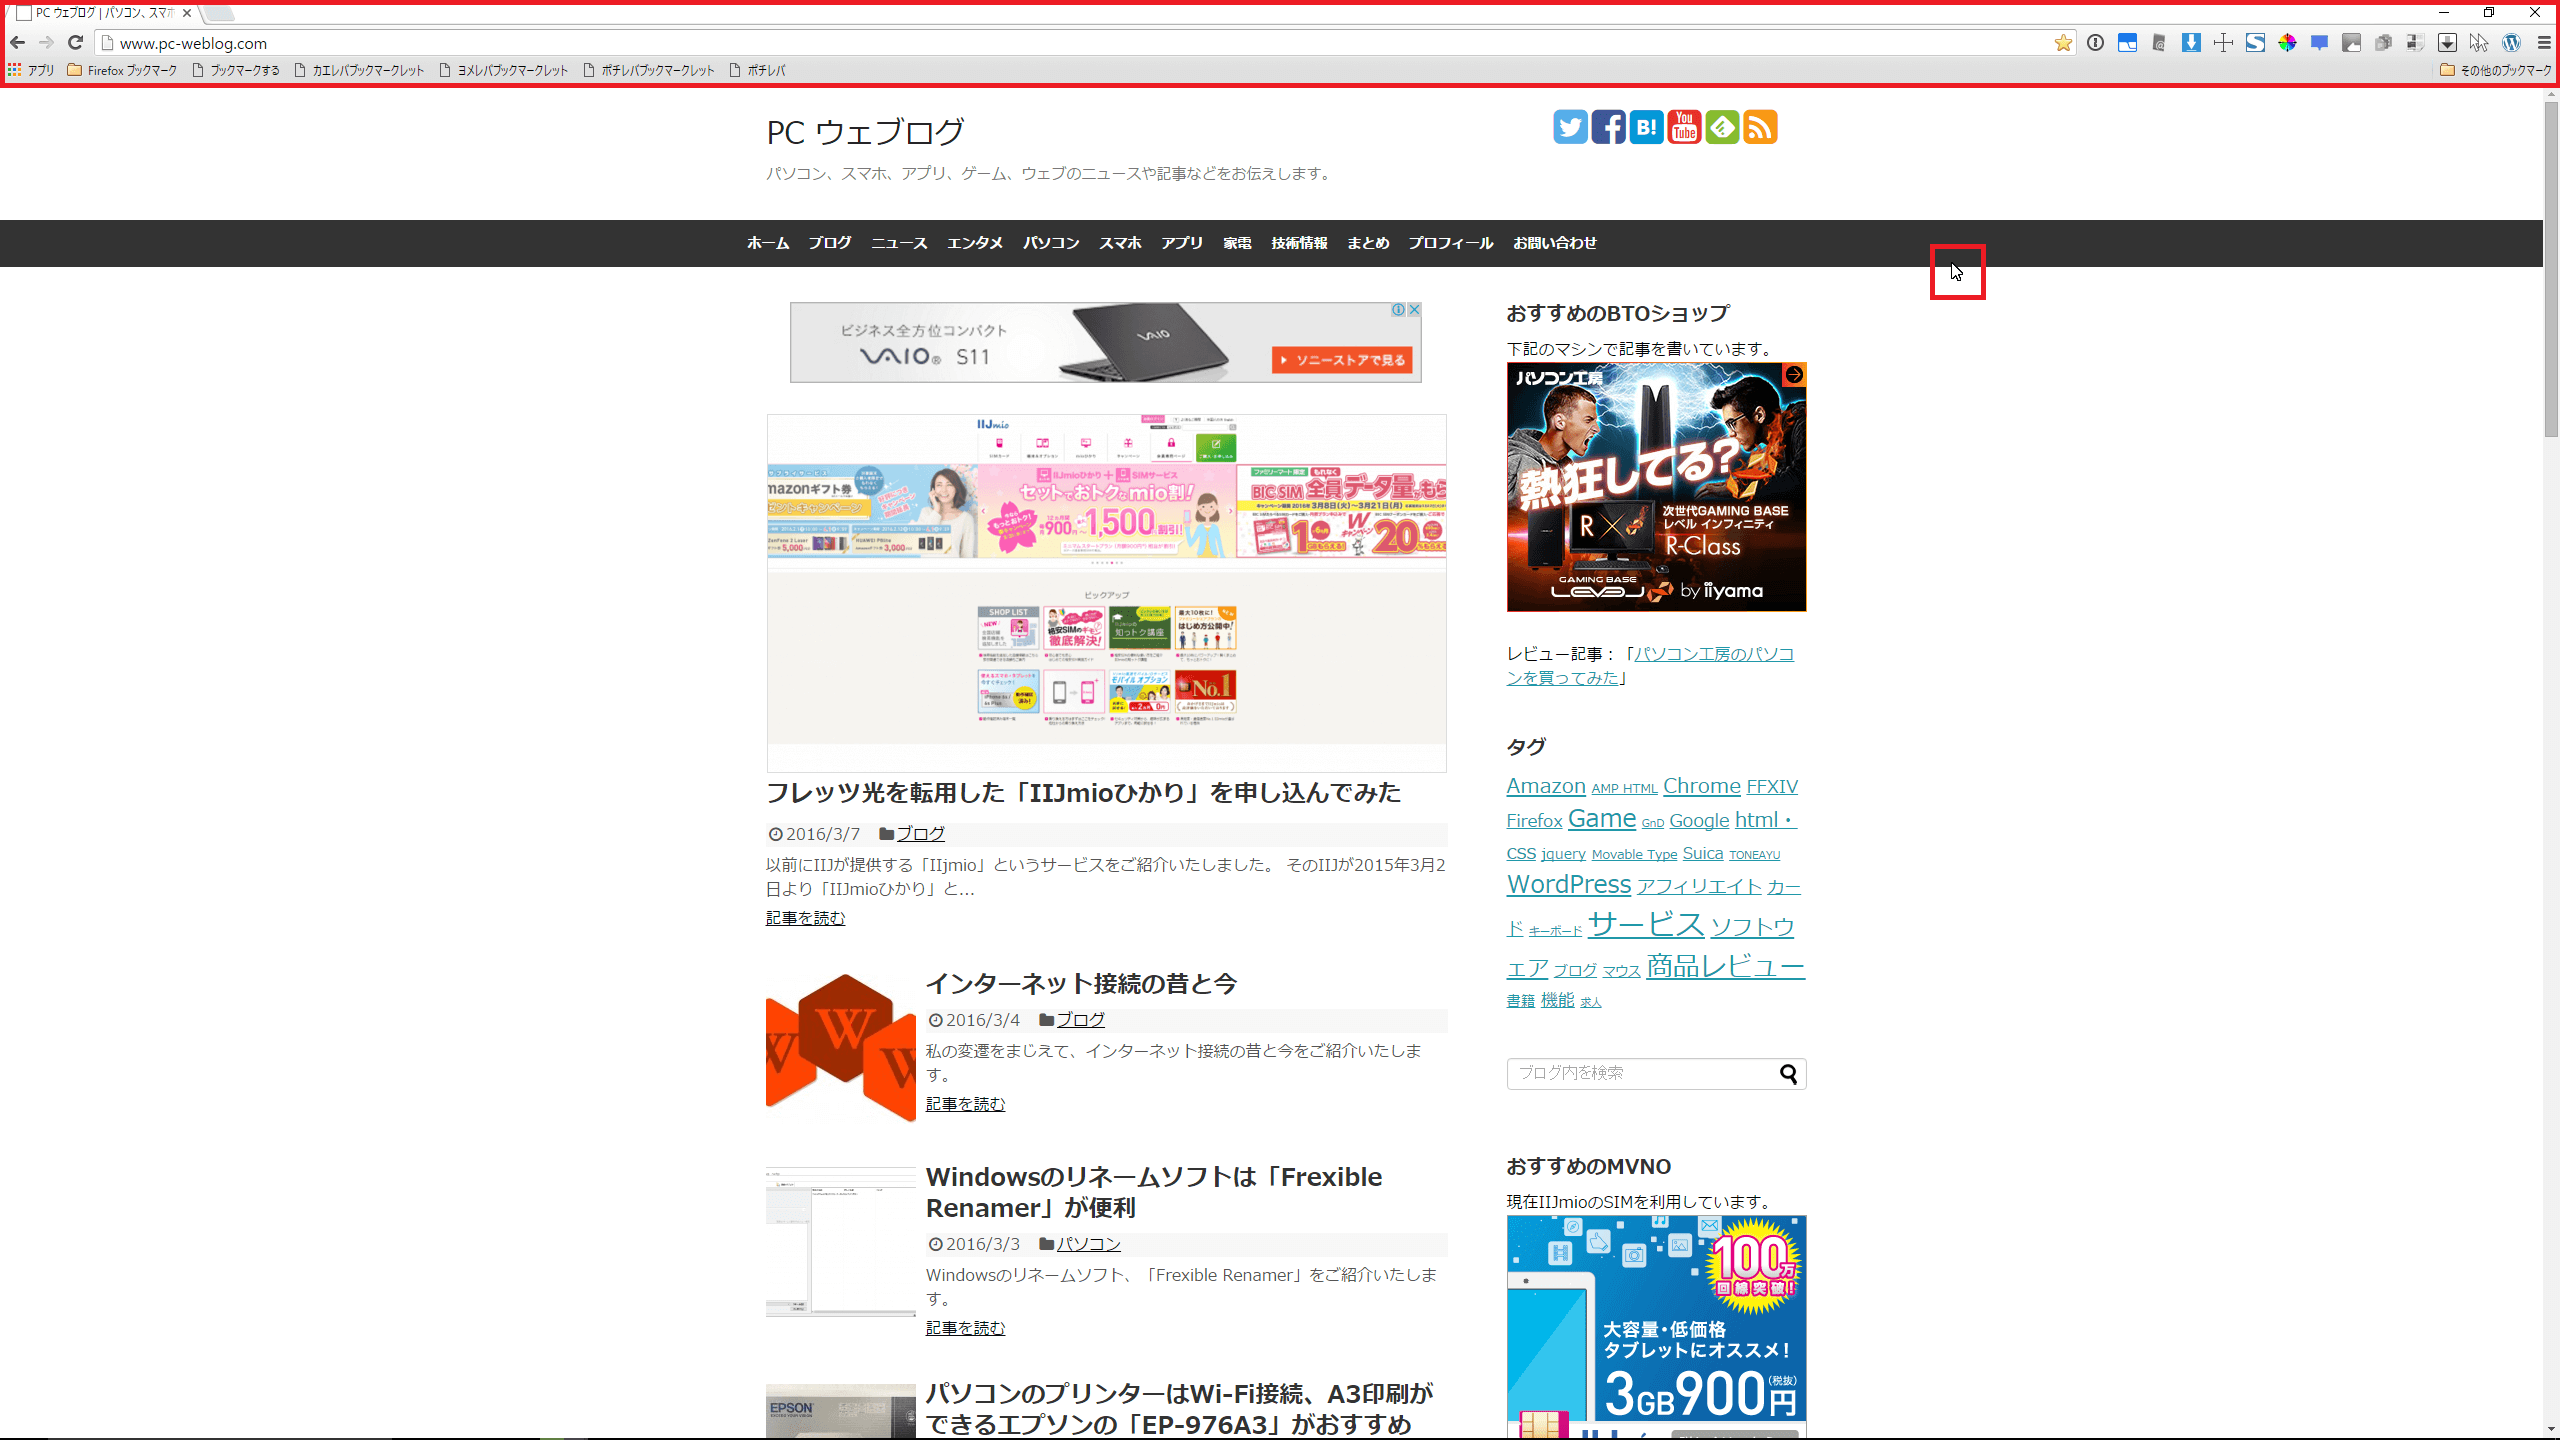Select プロフィール in the navigation bar
Viewport: 2560px width, 1440px height.
point(1450,243)
